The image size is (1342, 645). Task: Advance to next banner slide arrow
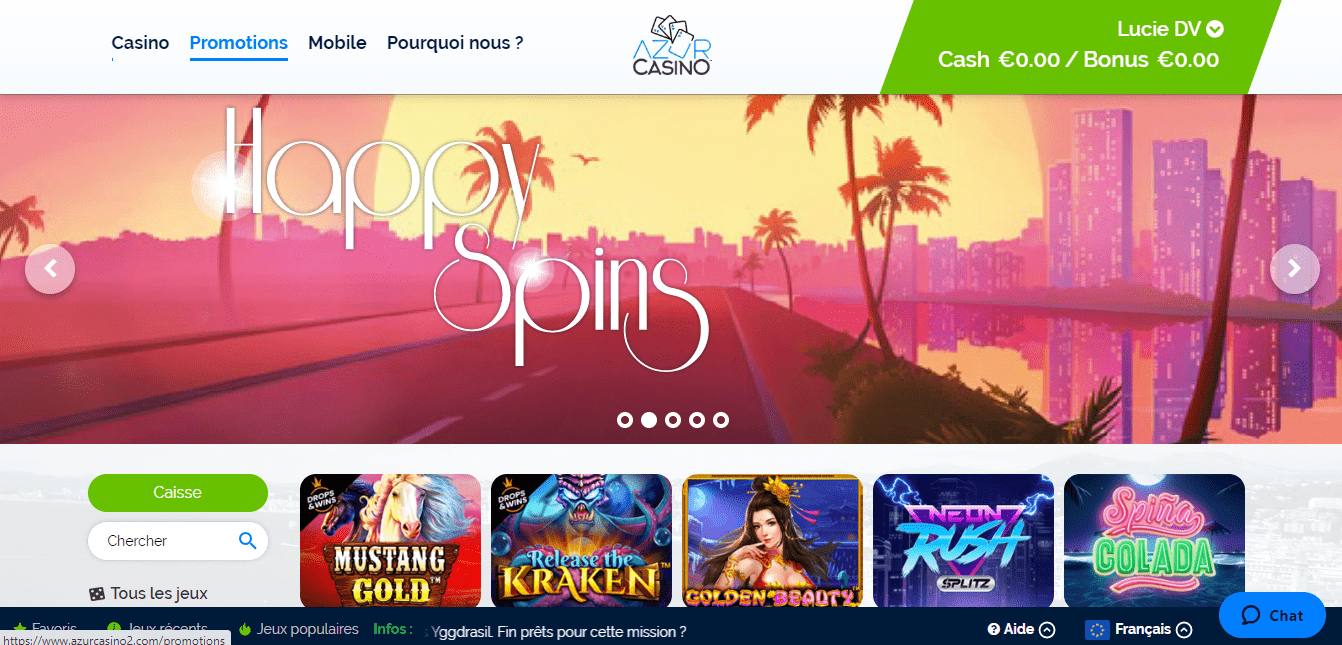pos(1295,269)
